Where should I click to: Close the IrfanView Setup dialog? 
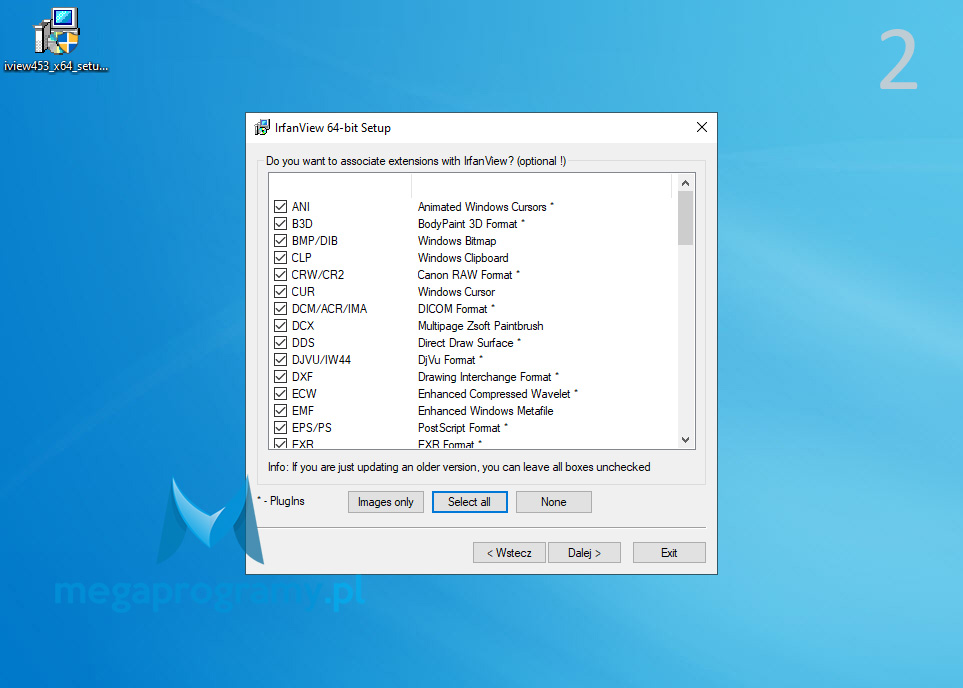pyautogui.click(x=702, y=127)
